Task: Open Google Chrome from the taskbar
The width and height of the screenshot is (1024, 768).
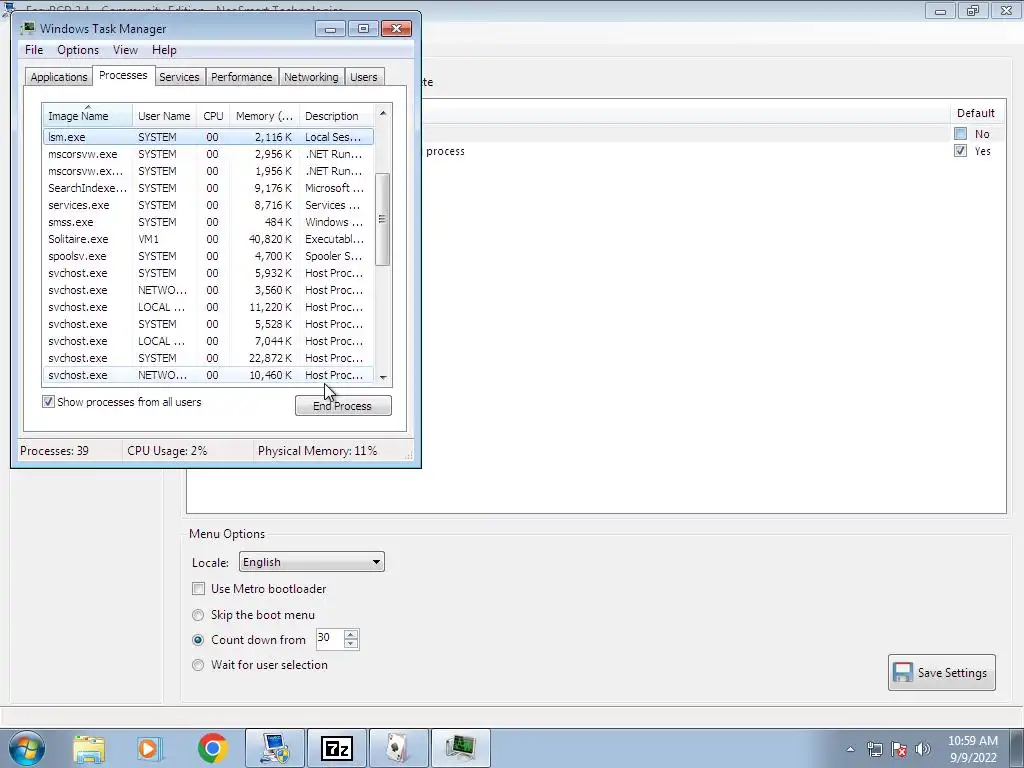Action: pos(212,748)
